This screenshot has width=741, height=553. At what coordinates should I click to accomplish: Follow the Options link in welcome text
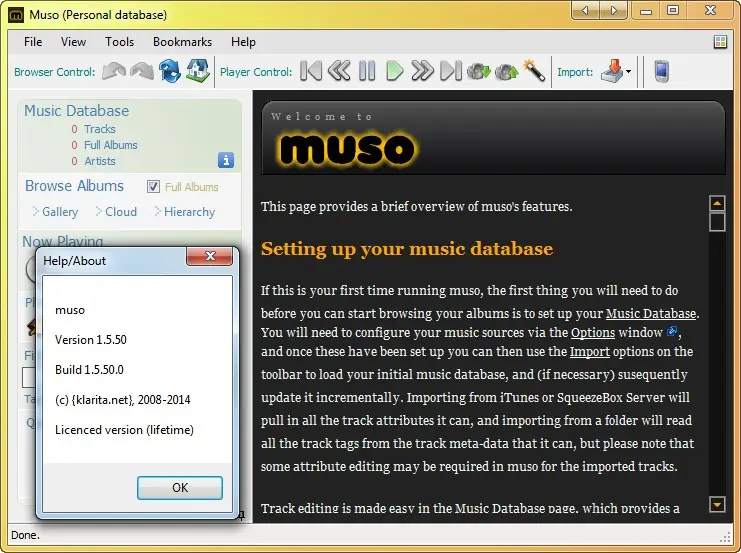(x=593, y=332)
